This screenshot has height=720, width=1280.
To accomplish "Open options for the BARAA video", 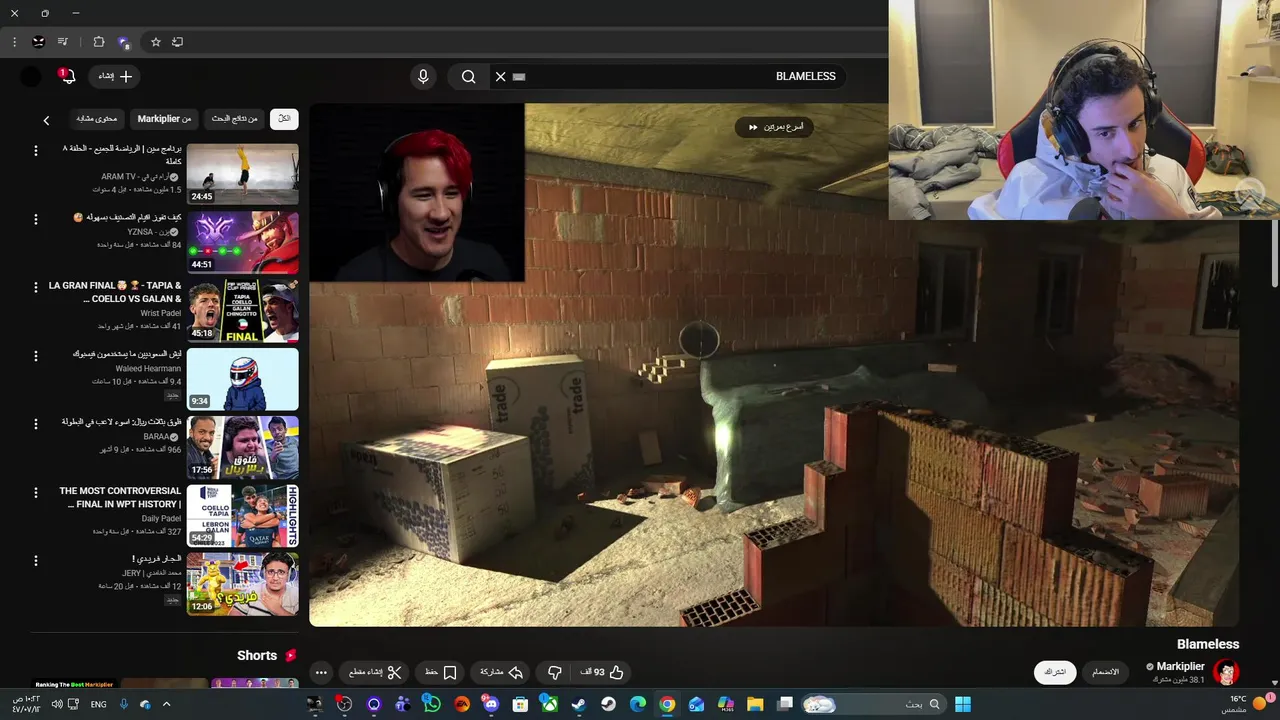I will pos(36,424).
